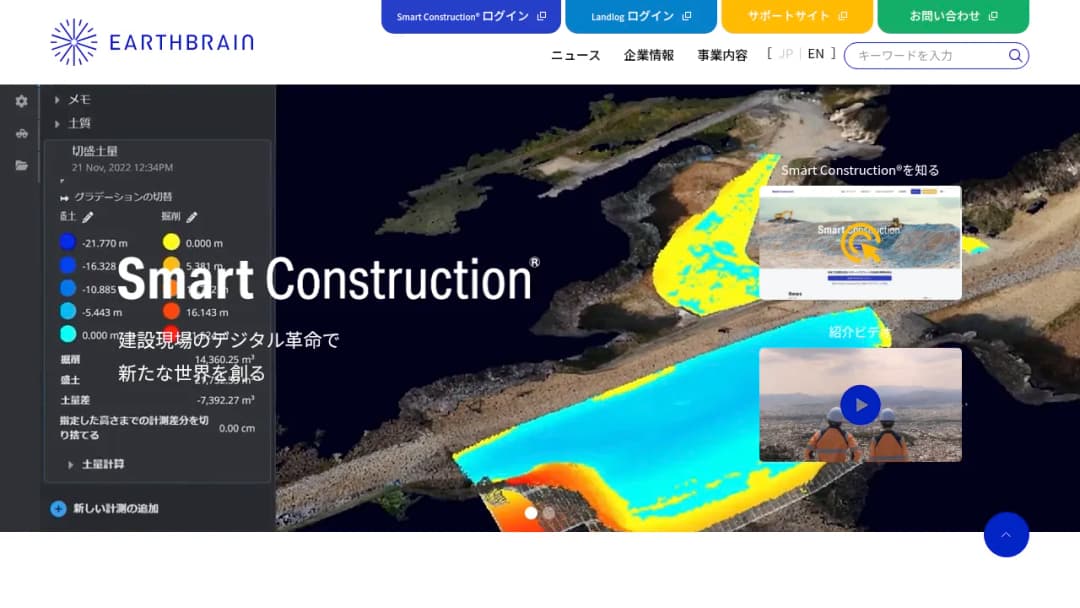Screen dimensions: 1080x608
Task: Play the 紹介ビデオ video
Action: click(x=860, y=405)
